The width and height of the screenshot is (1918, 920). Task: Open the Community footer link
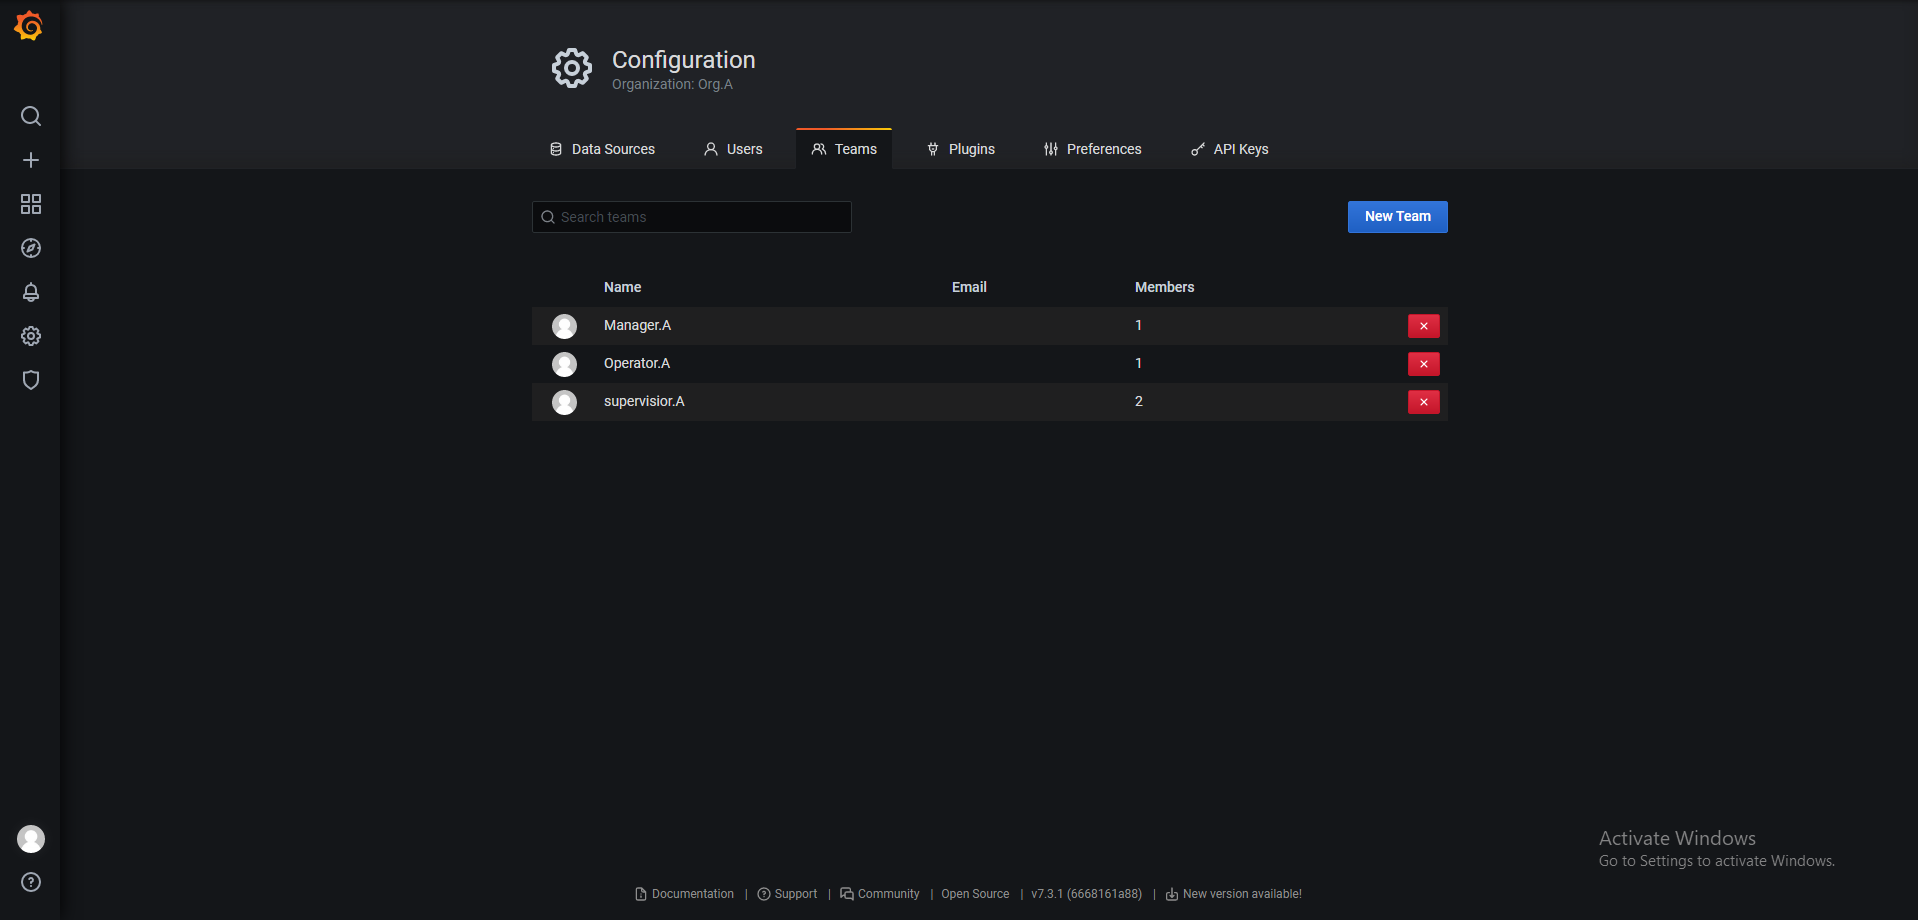[x=880, y=894]
